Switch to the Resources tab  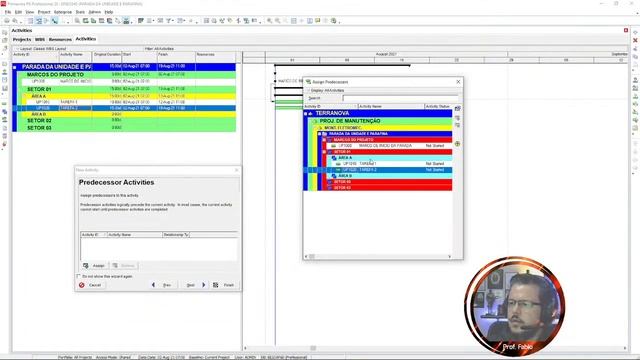[x=60, y=40]
